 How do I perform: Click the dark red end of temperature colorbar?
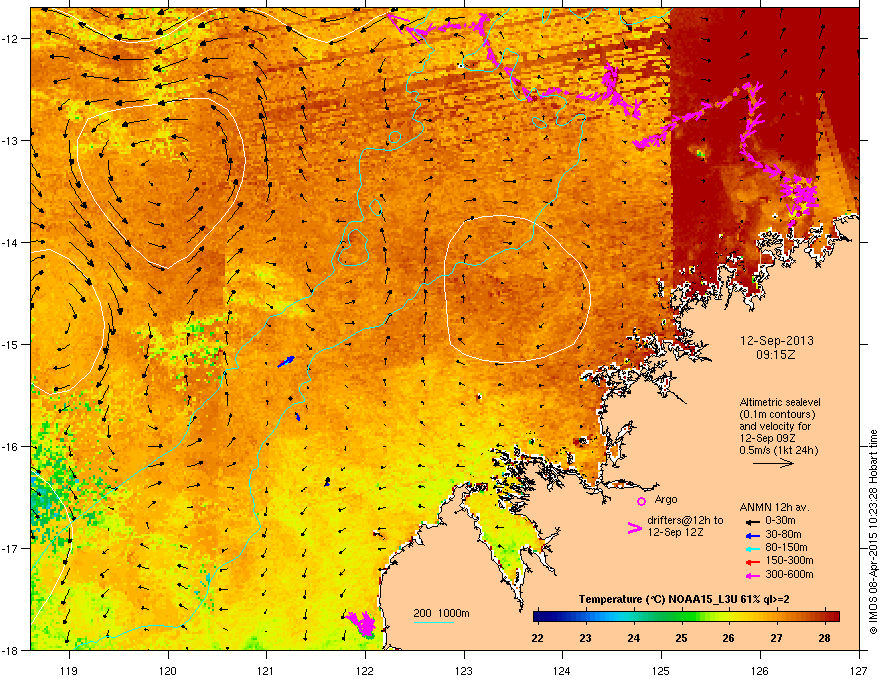pos(833,616)
